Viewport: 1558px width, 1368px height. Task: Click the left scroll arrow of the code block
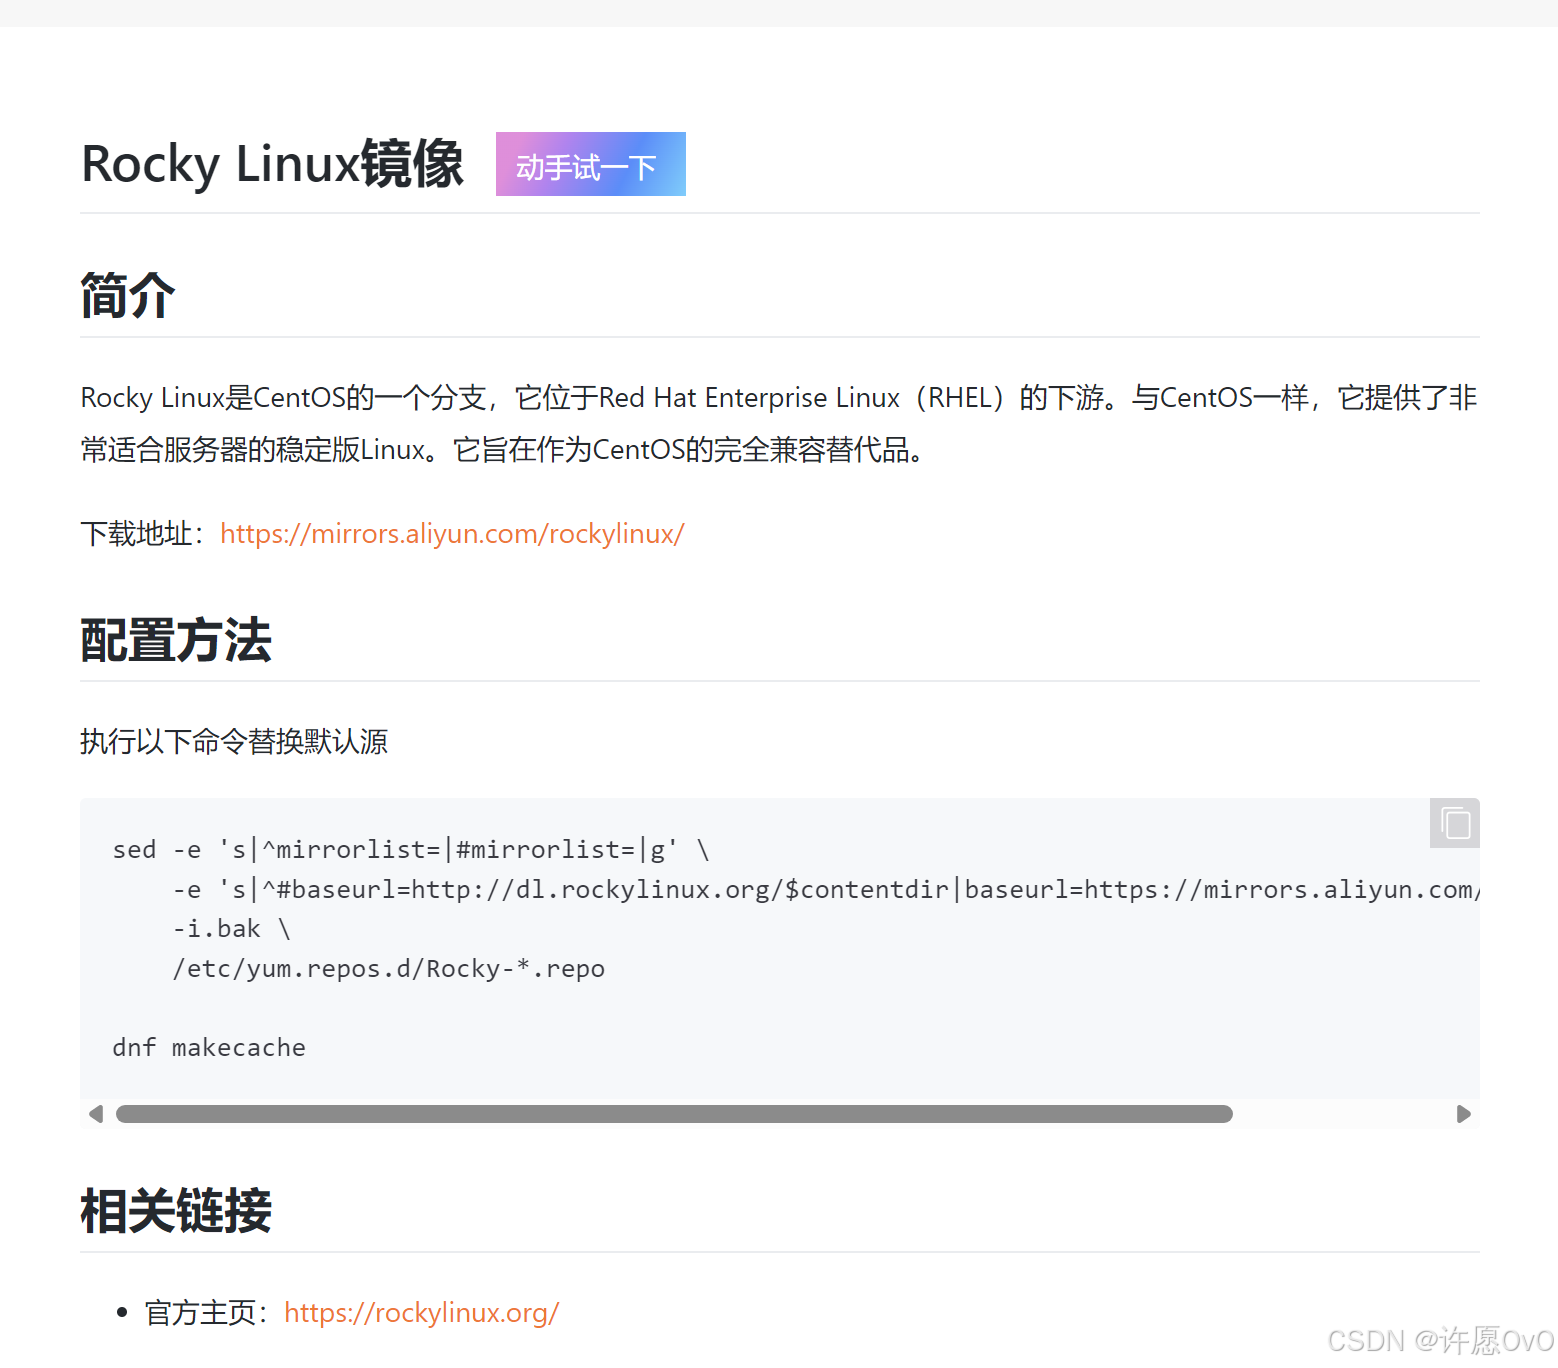click(x=96, y=1113)
